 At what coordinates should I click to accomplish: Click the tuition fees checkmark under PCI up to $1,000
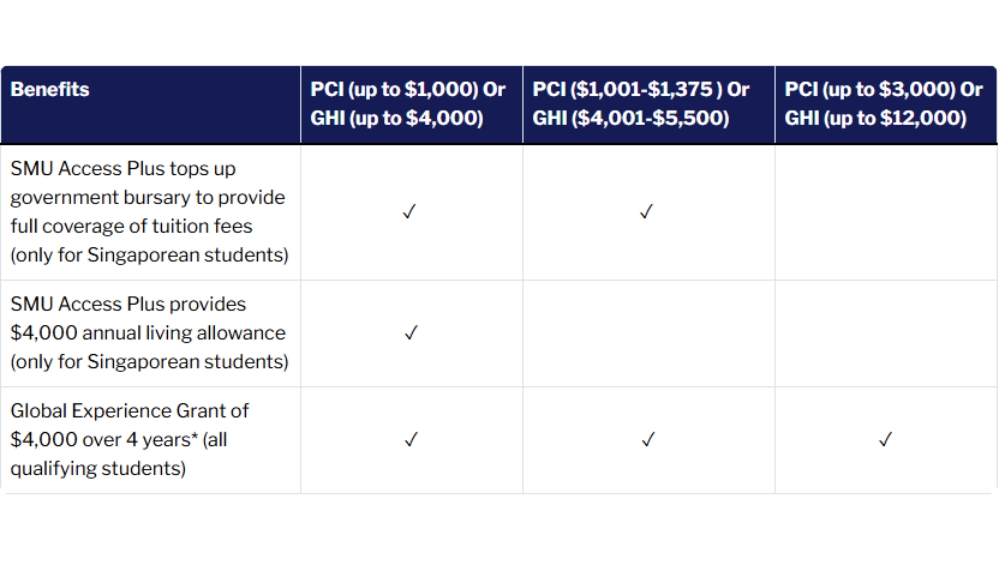pyautogui.click(x=410, y=212)
